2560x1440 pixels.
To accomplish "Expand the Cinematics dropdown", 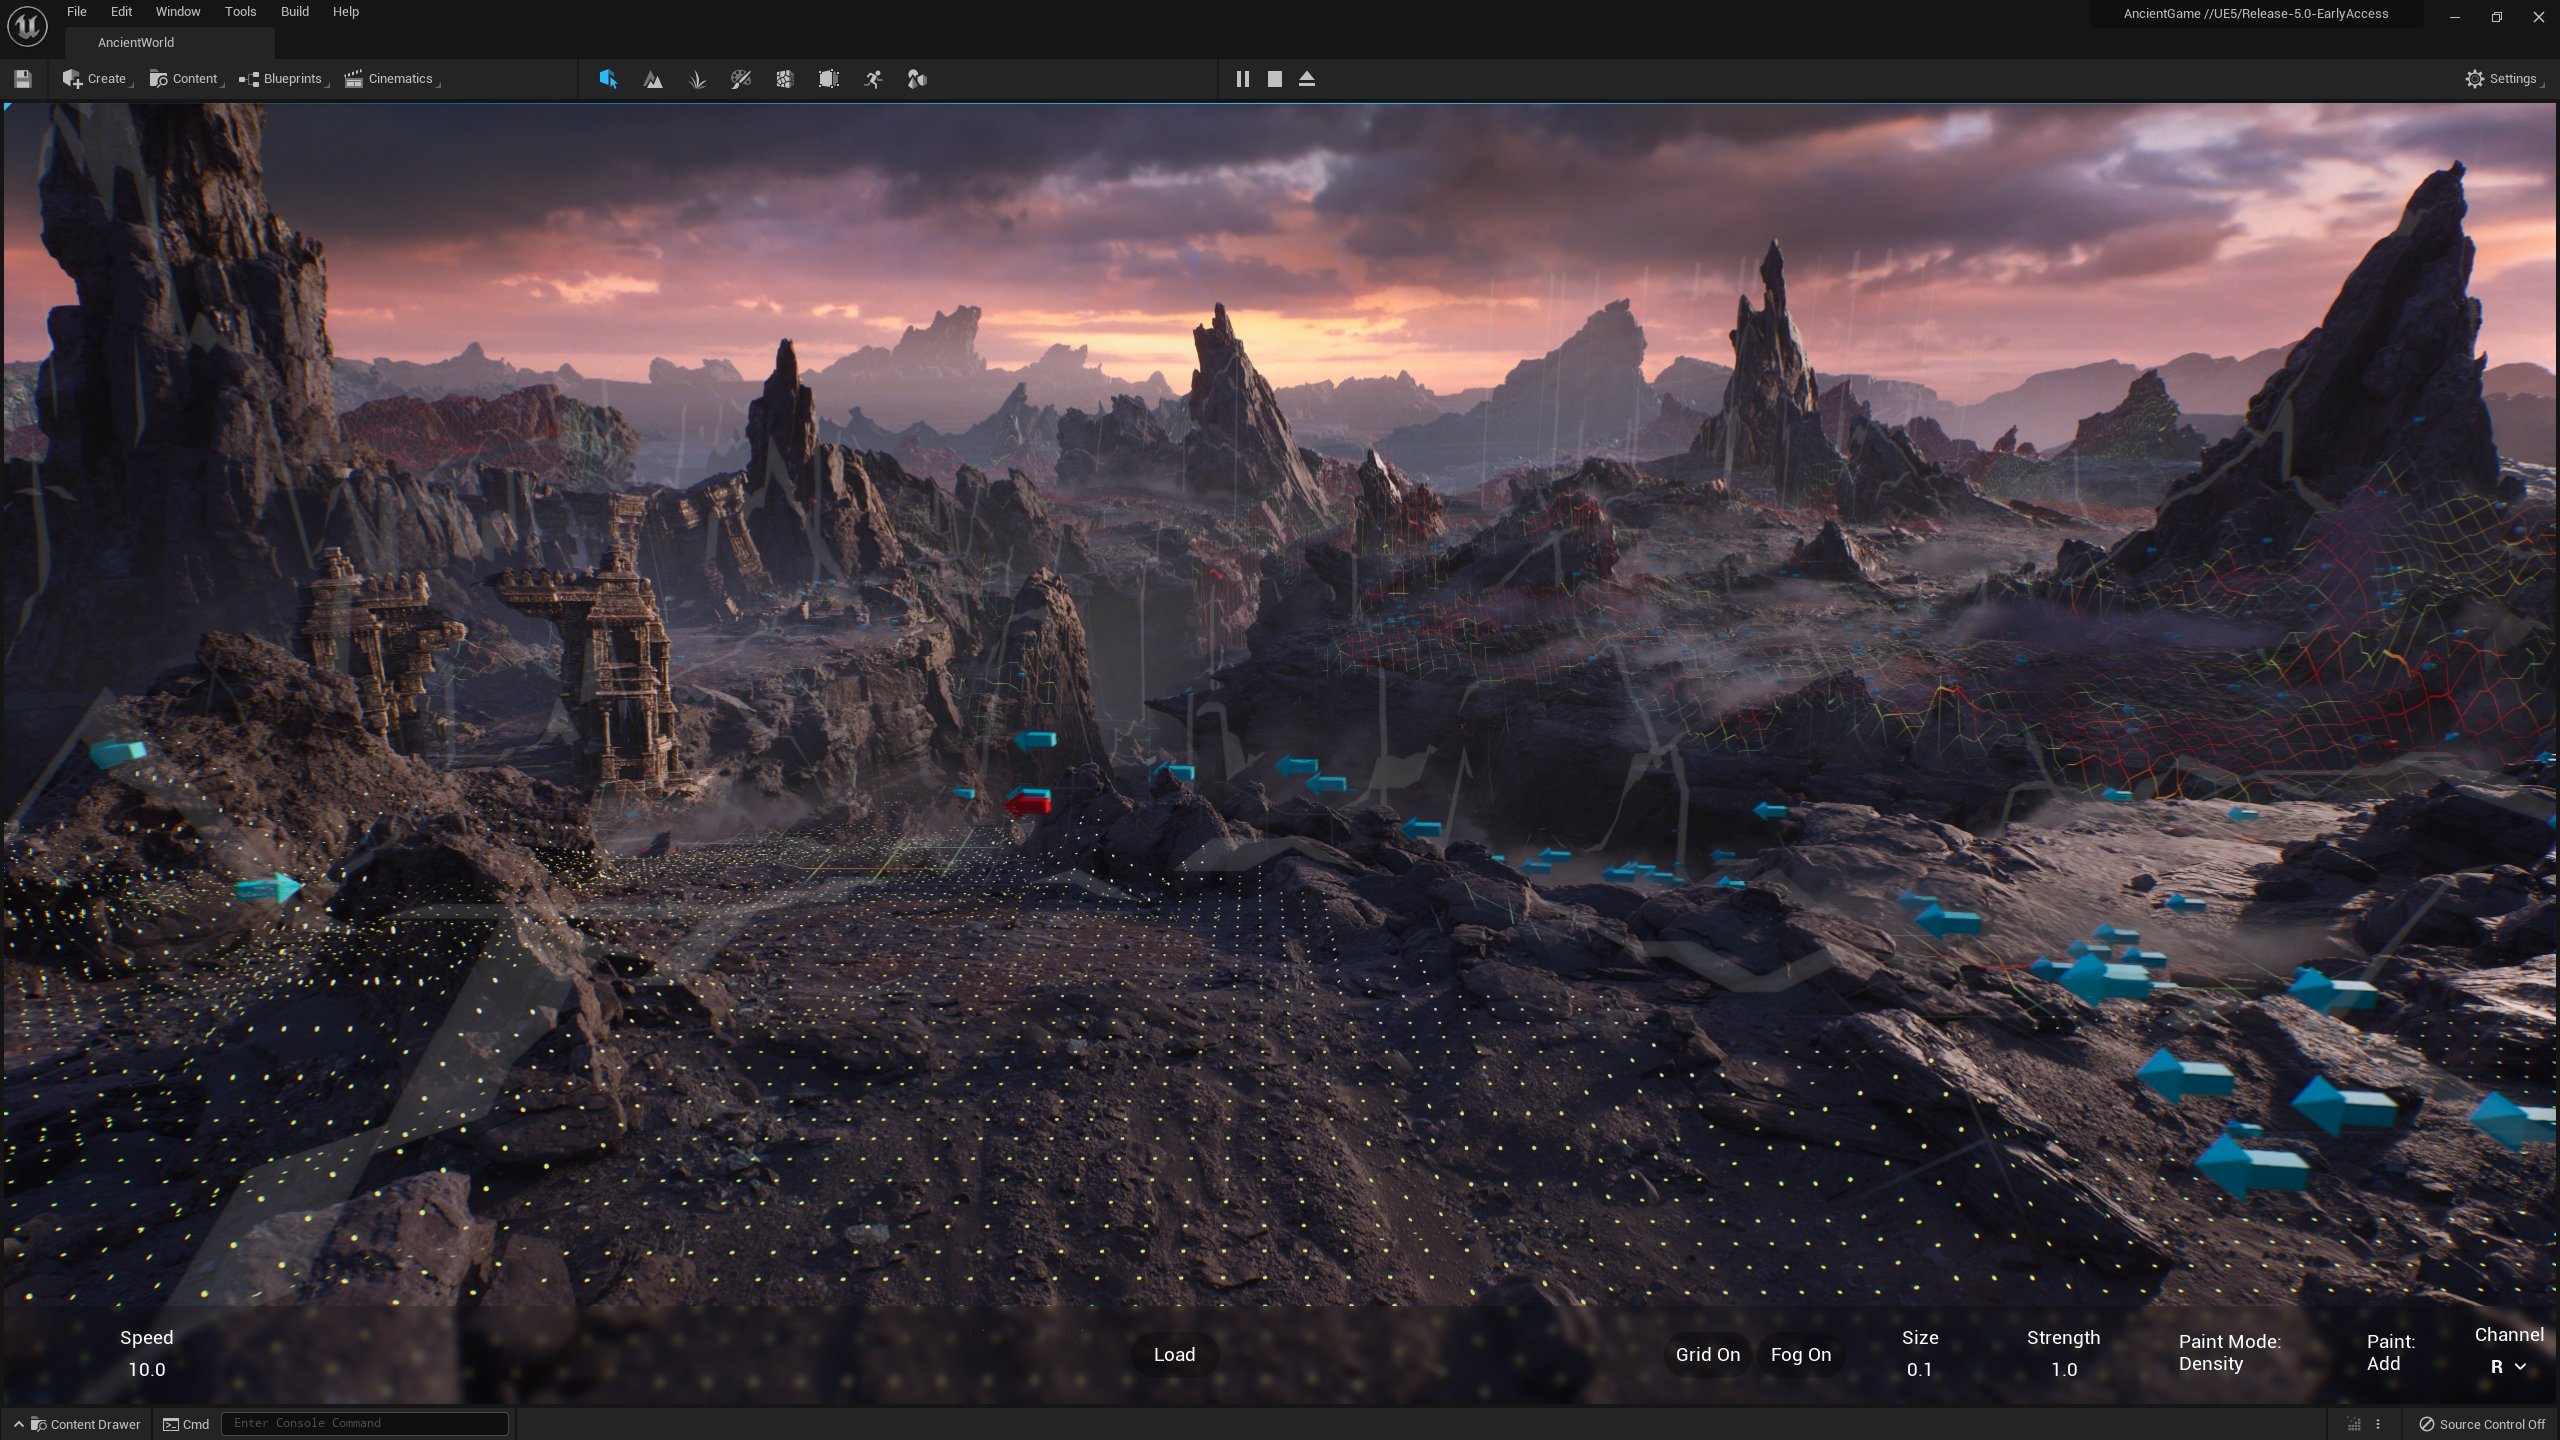I will [390, 78].
